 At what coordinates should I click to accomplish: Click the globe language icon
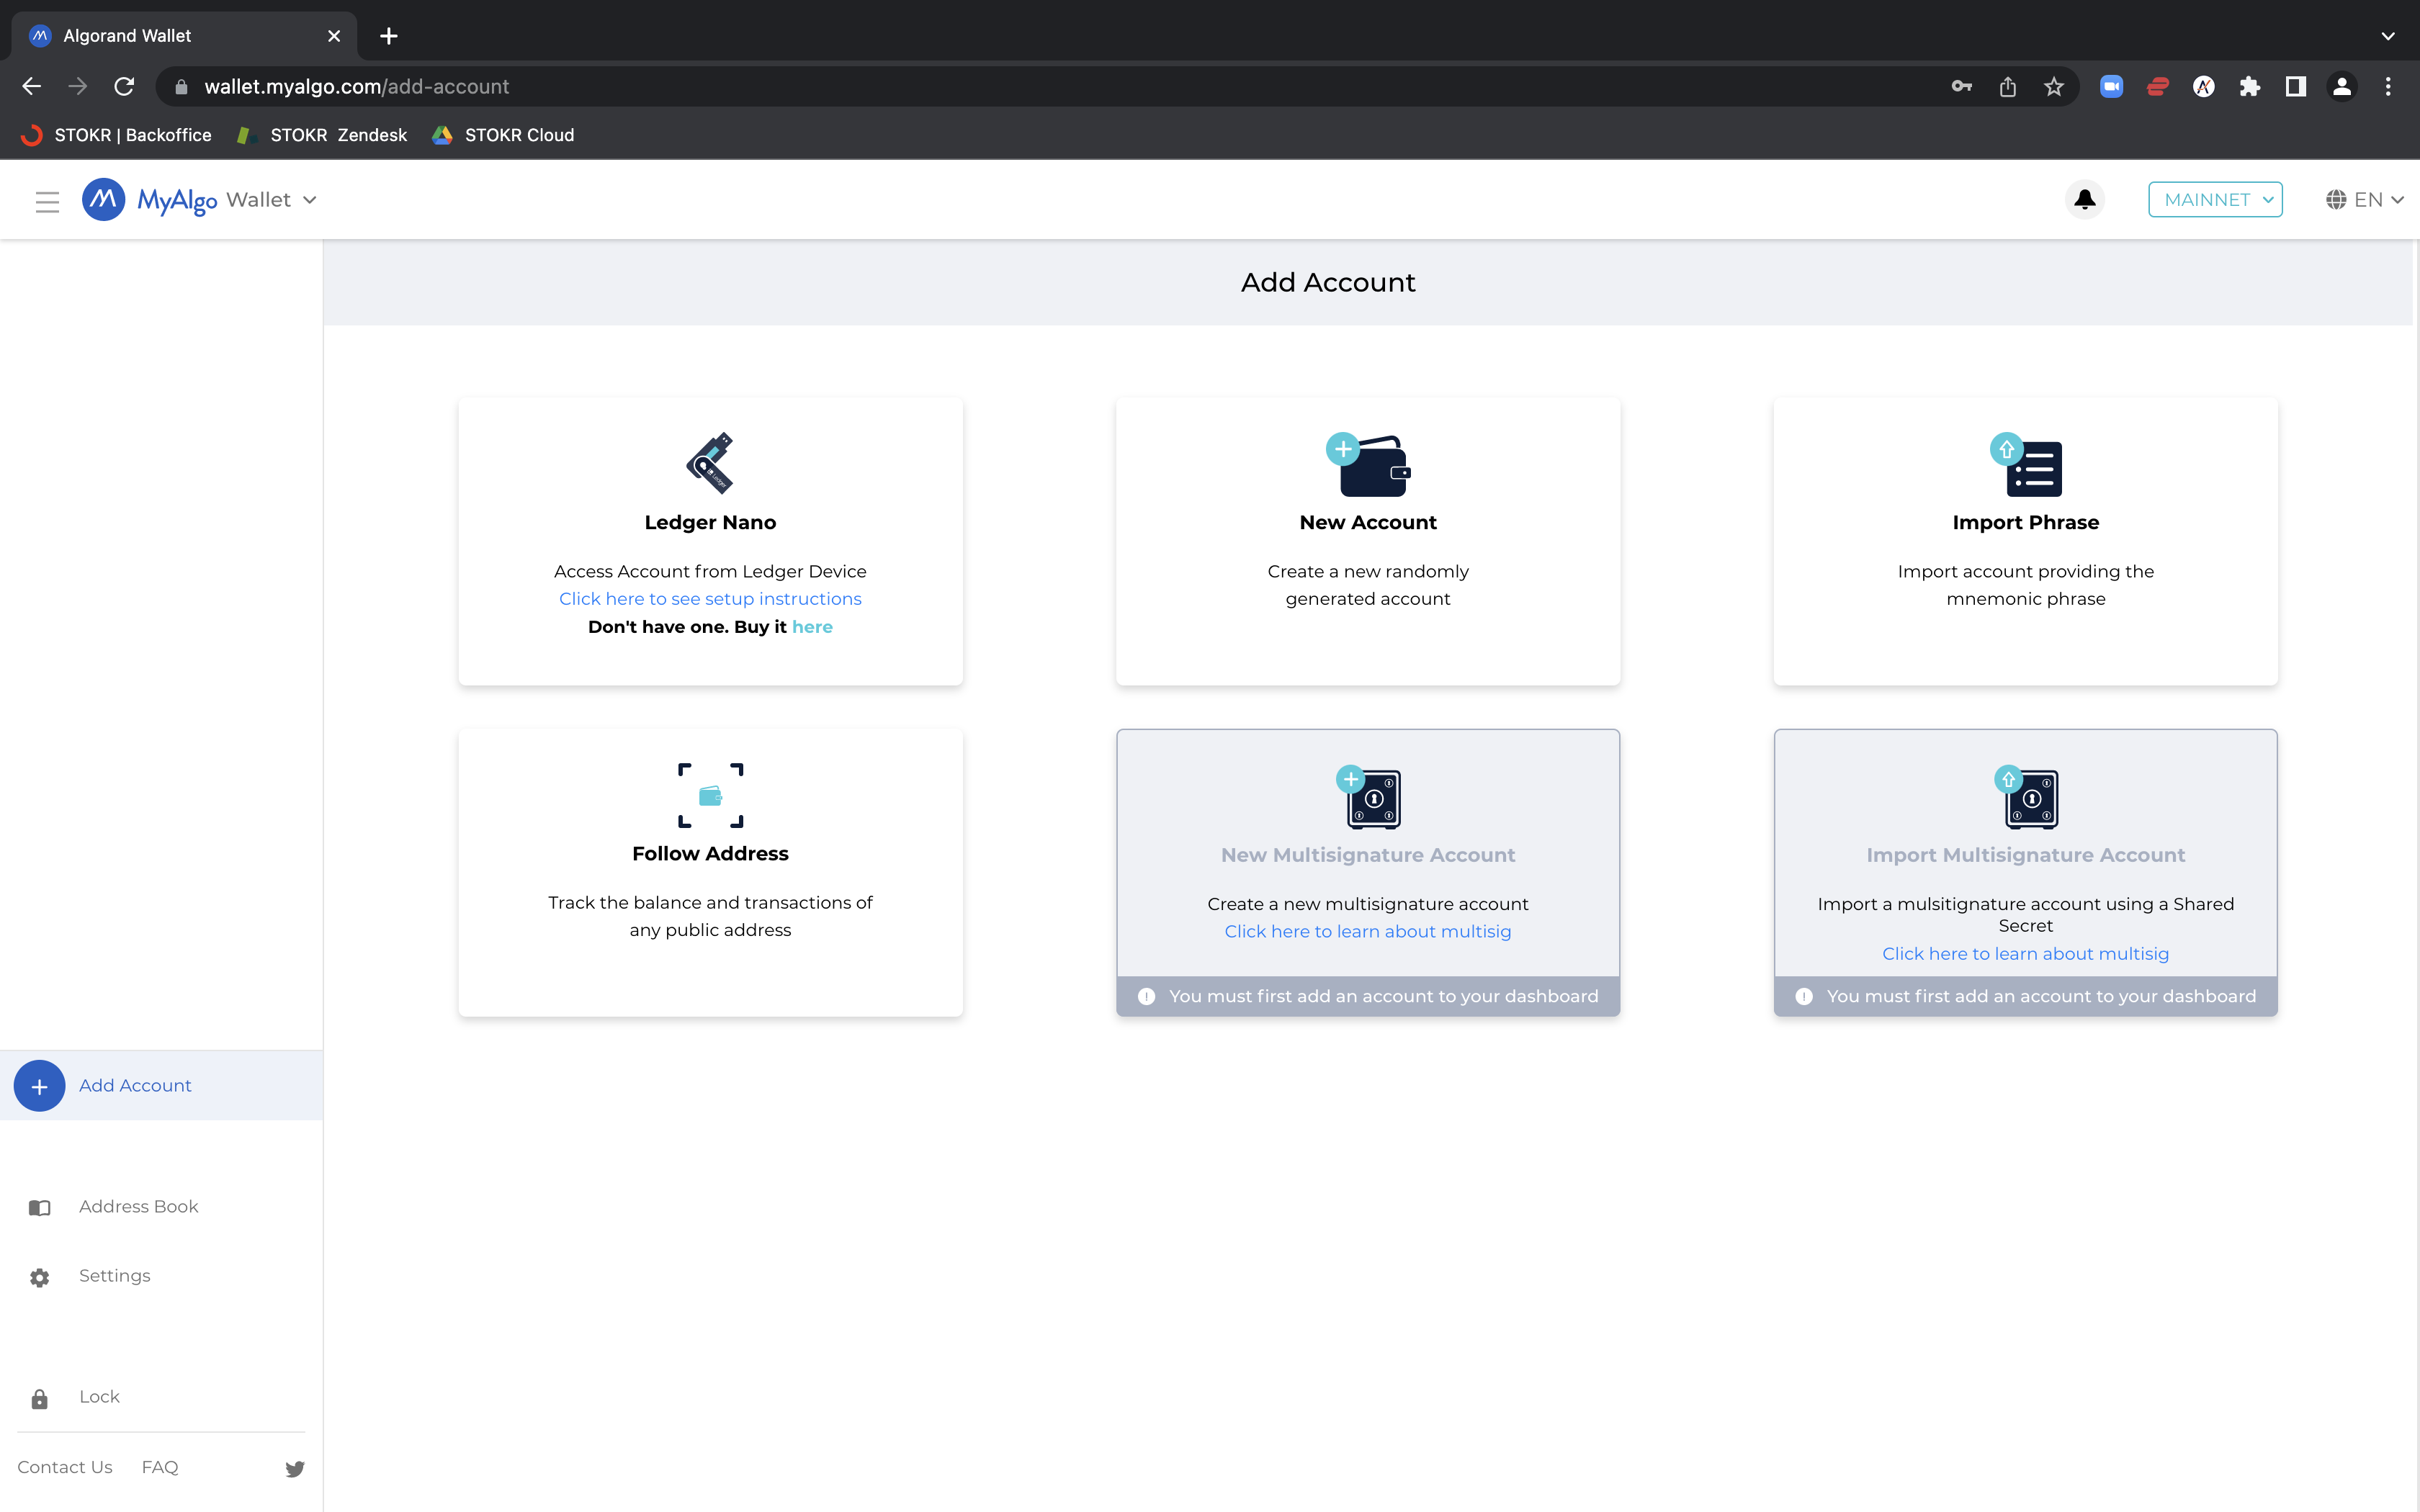[2336, 200]
